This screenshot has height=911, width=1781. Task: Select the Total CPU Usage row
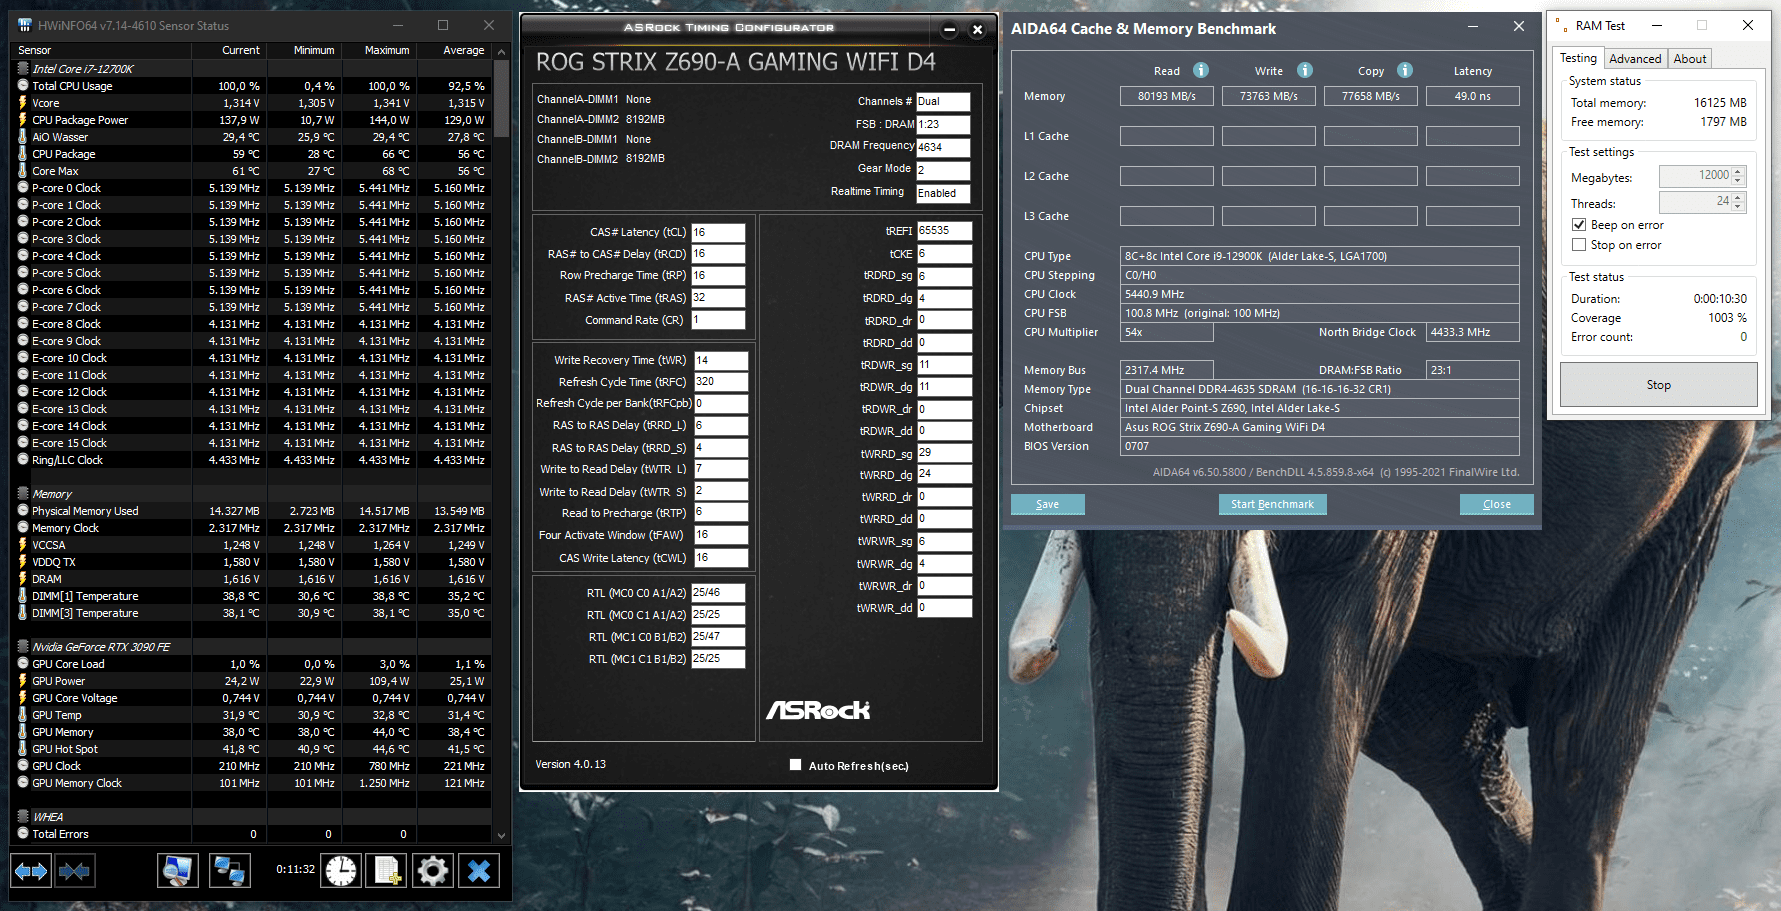click(252, 86)
